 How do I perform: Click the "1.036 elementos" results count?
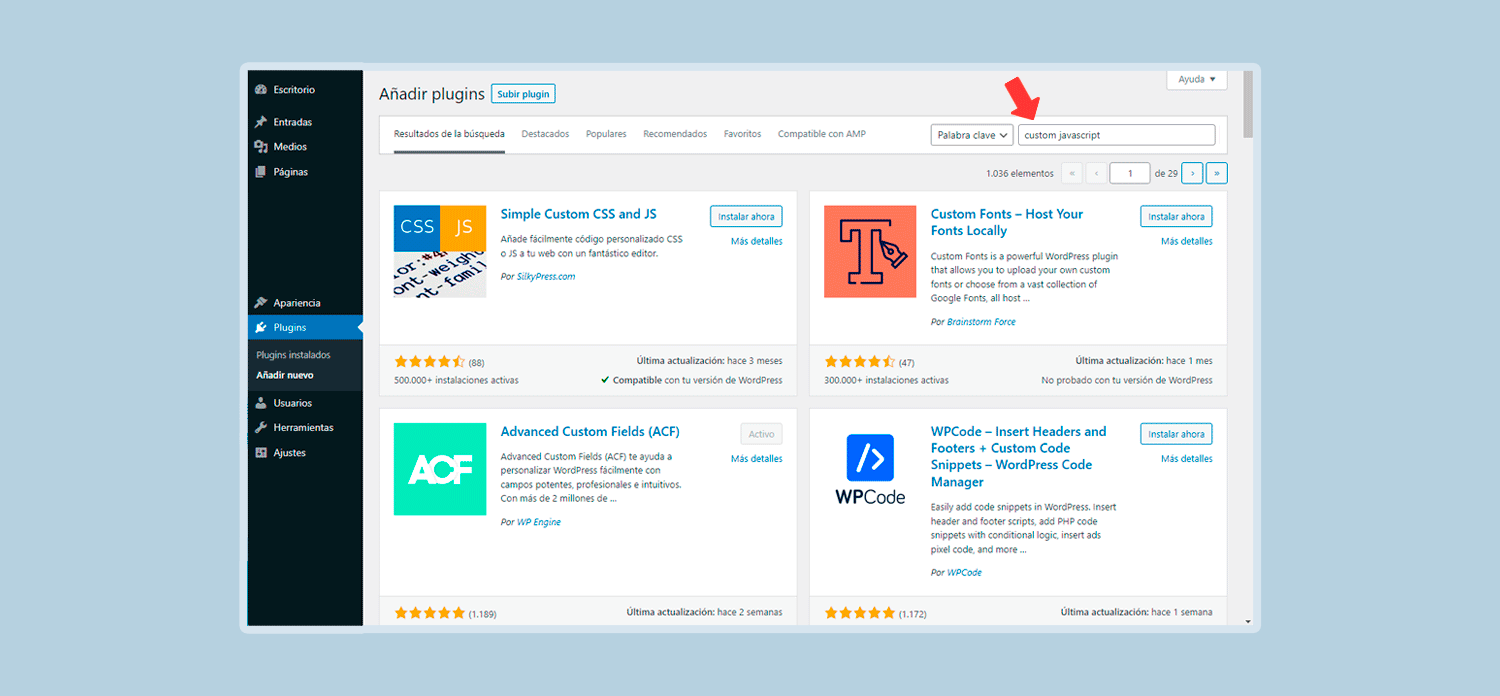pyautogui.click(x=1020, y=174)
